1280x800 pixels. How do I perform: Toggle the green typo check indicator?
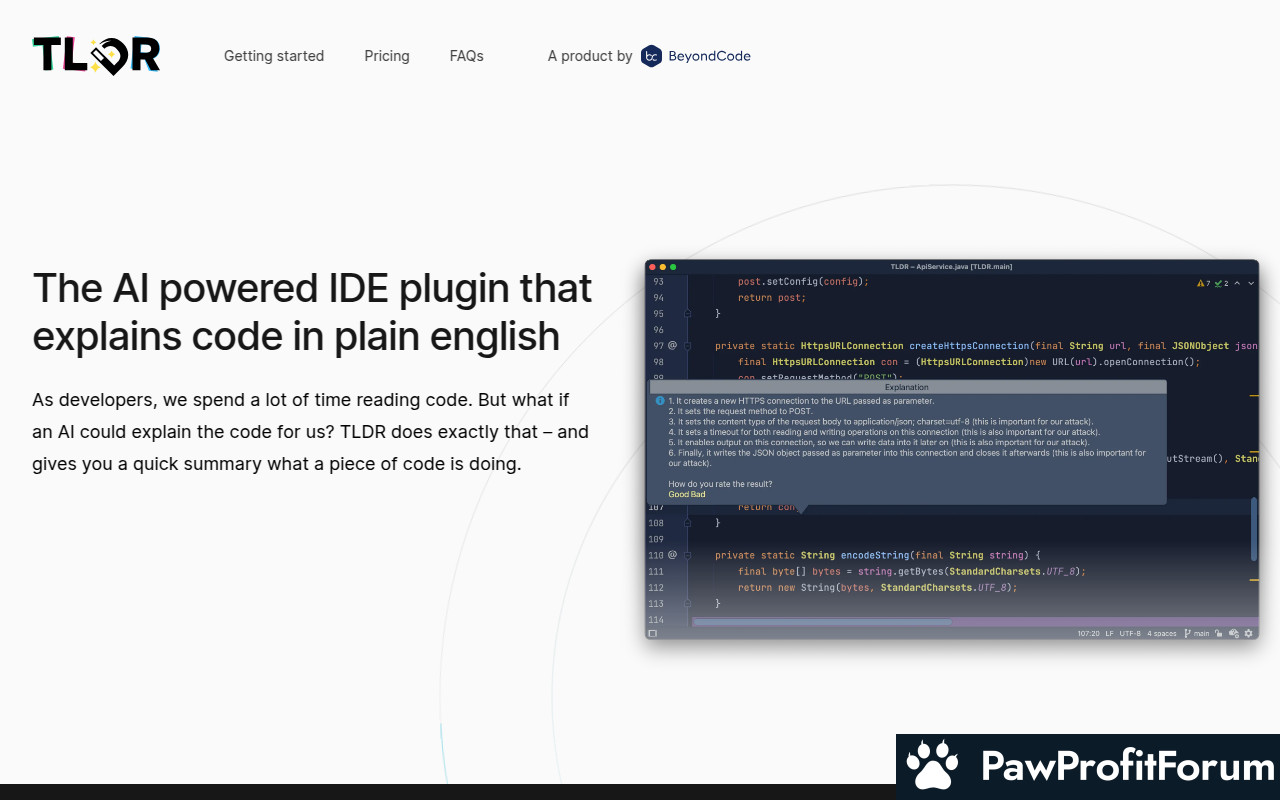pyautogui.click(x=1220, y=283)
